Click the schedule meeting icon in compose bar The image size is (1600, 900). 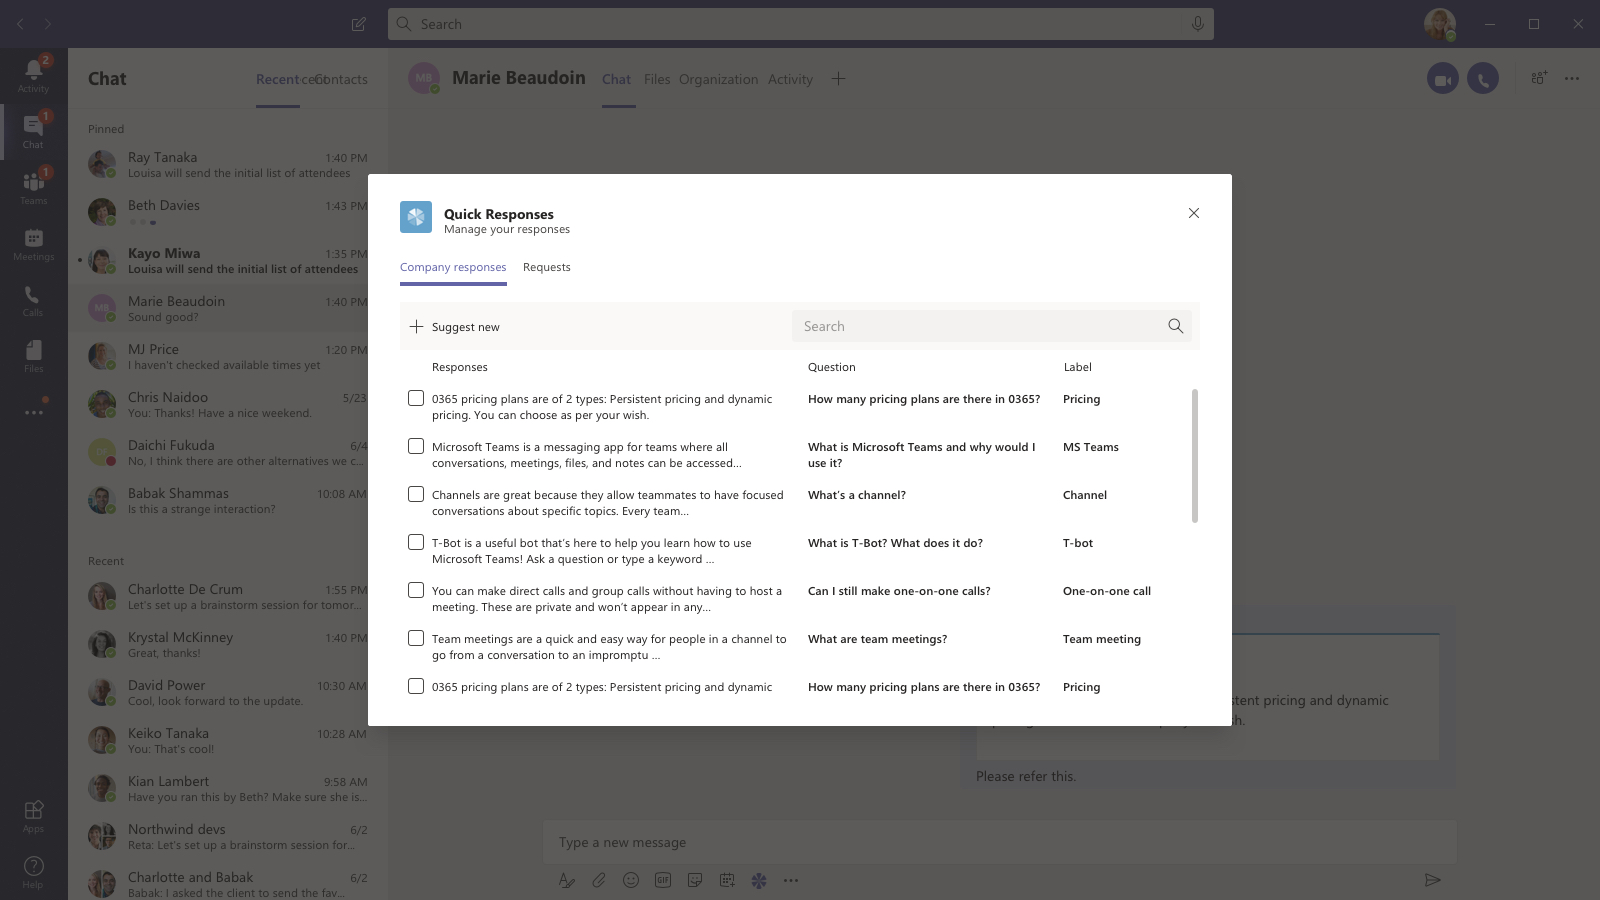(727, 880)
